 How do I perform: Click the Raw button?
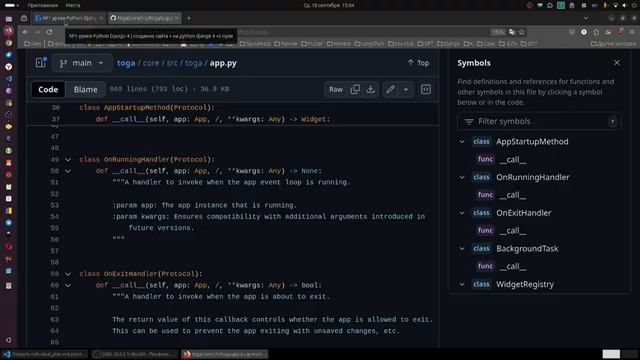[x=336, y=89]
